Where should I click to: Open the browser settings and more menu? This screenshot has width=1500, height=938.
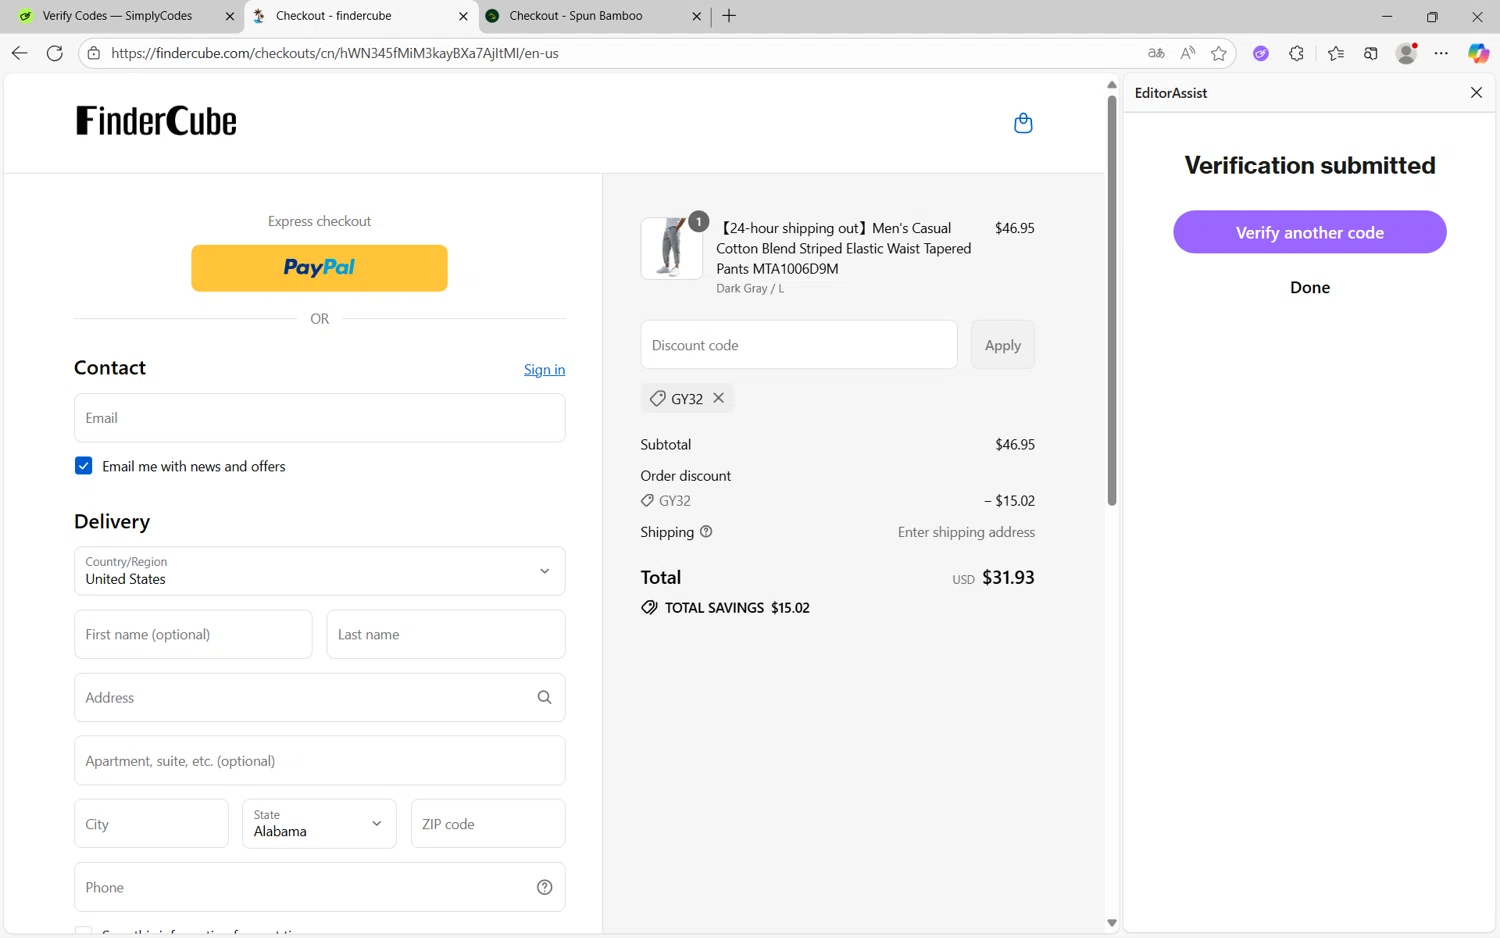tap(1441, 53)
